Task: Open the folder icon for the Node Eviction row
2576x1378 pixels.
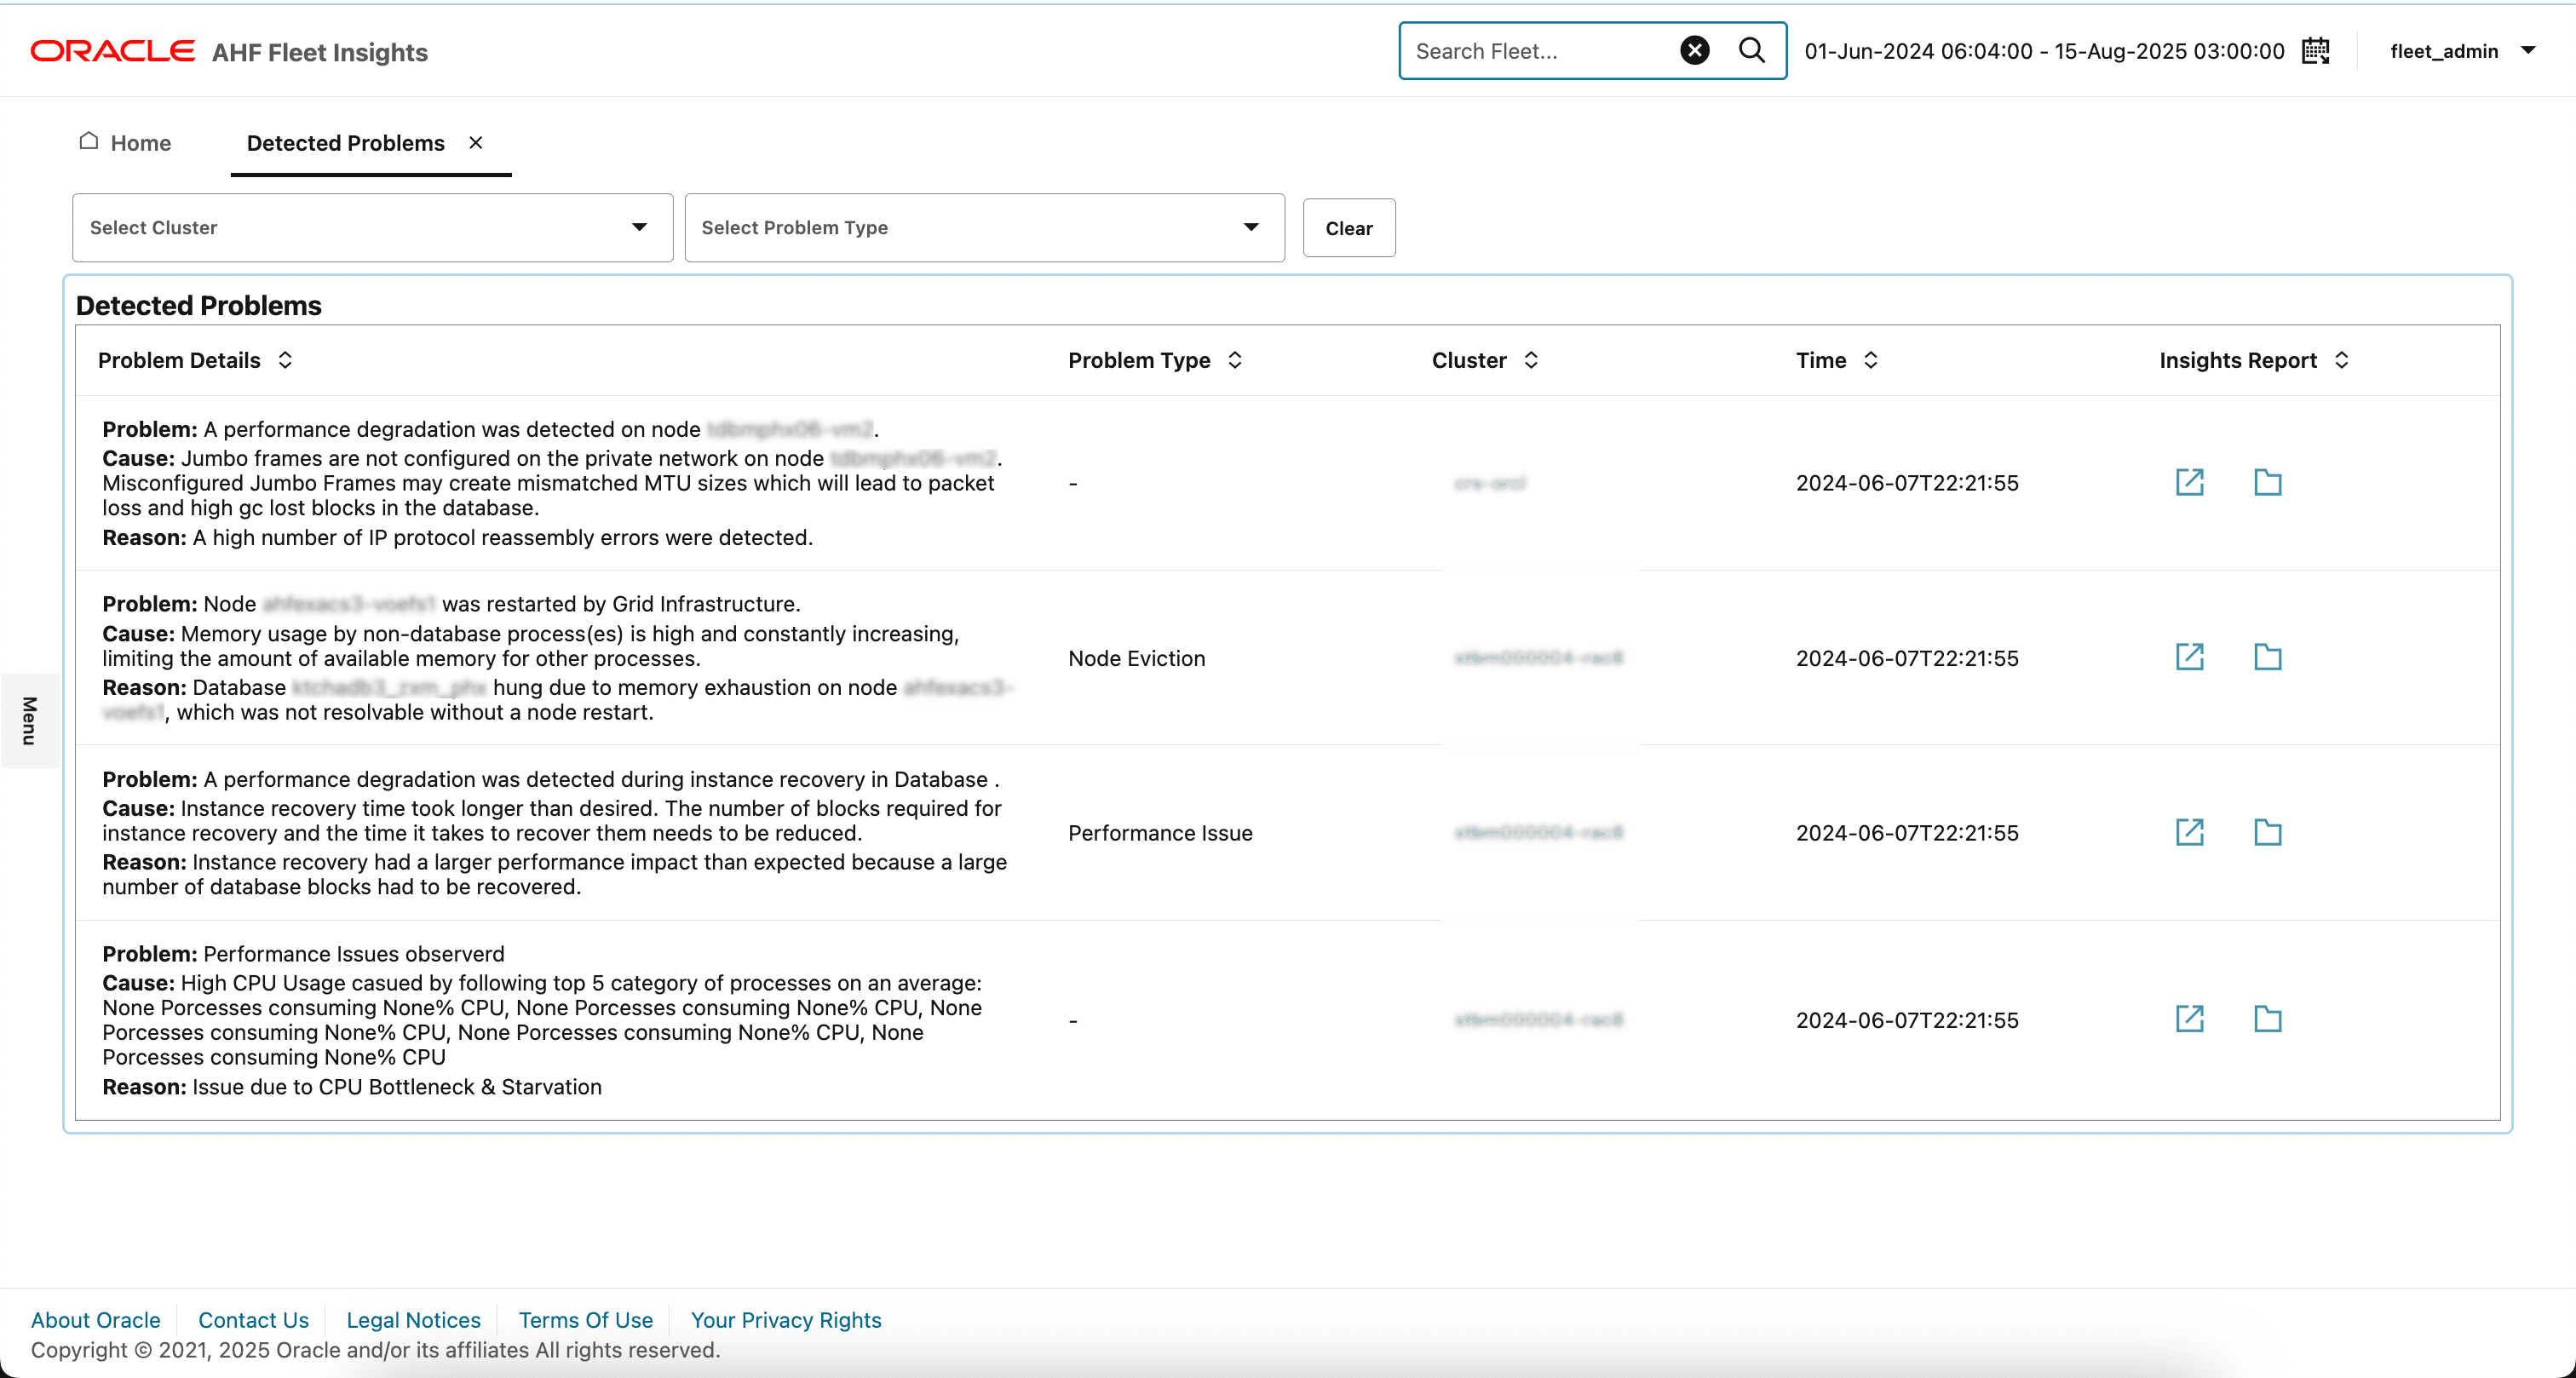Action: (2267, 657)
